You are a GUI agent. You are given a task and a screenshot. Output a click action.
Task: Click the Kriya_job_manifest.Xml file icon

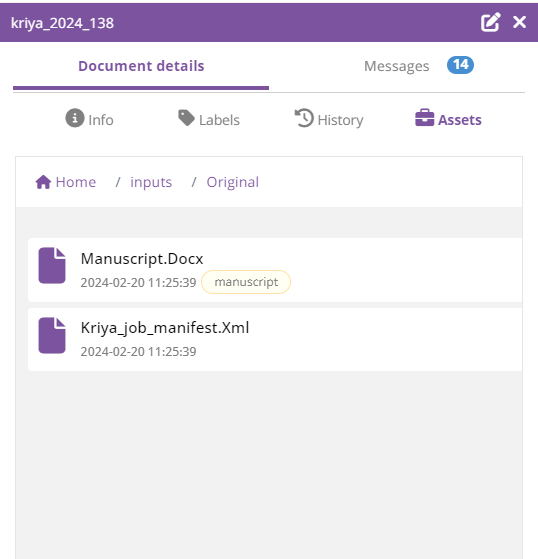(52, 335)
